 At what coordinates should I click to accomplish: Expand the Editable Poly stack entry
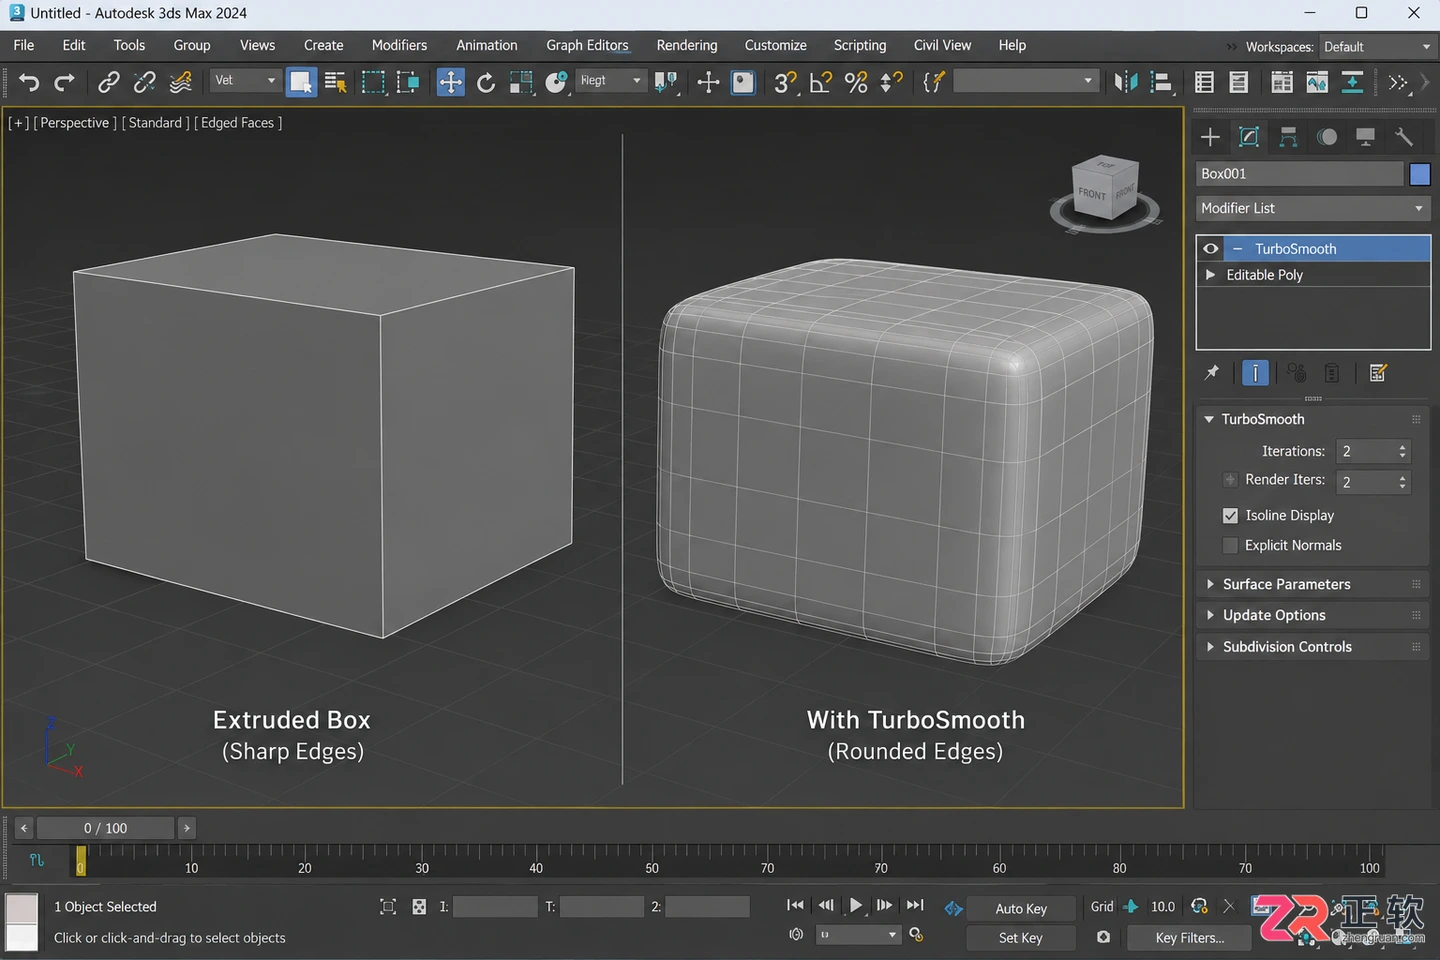pos(1210,275)
